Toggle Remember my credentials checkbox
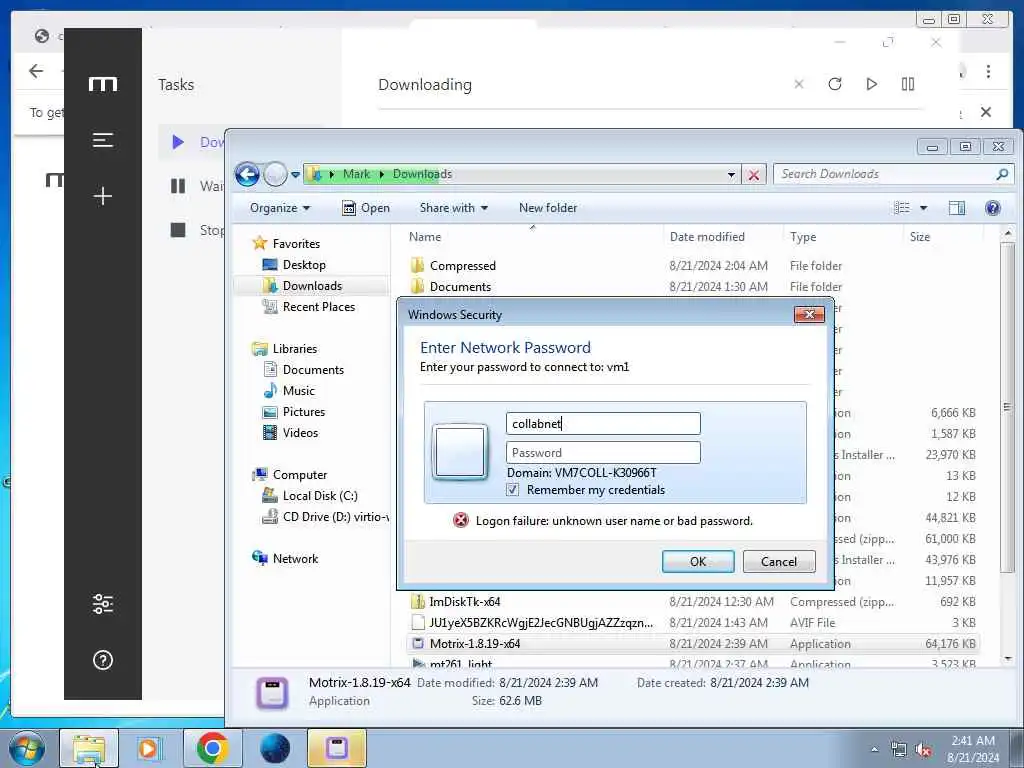Image resolution: width=1024 pixels, height=768 pixels. click(513, 490)
